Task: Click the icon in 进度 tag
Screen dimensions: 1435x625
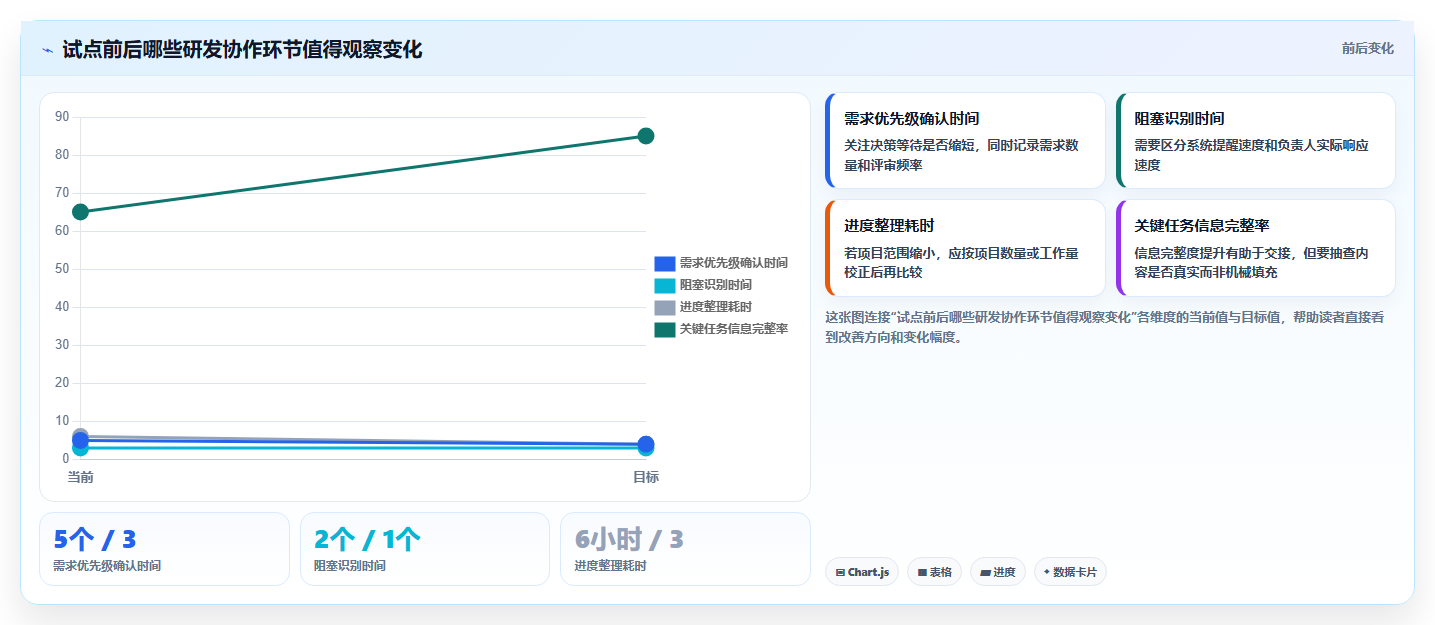Action: tap(985, 573)
